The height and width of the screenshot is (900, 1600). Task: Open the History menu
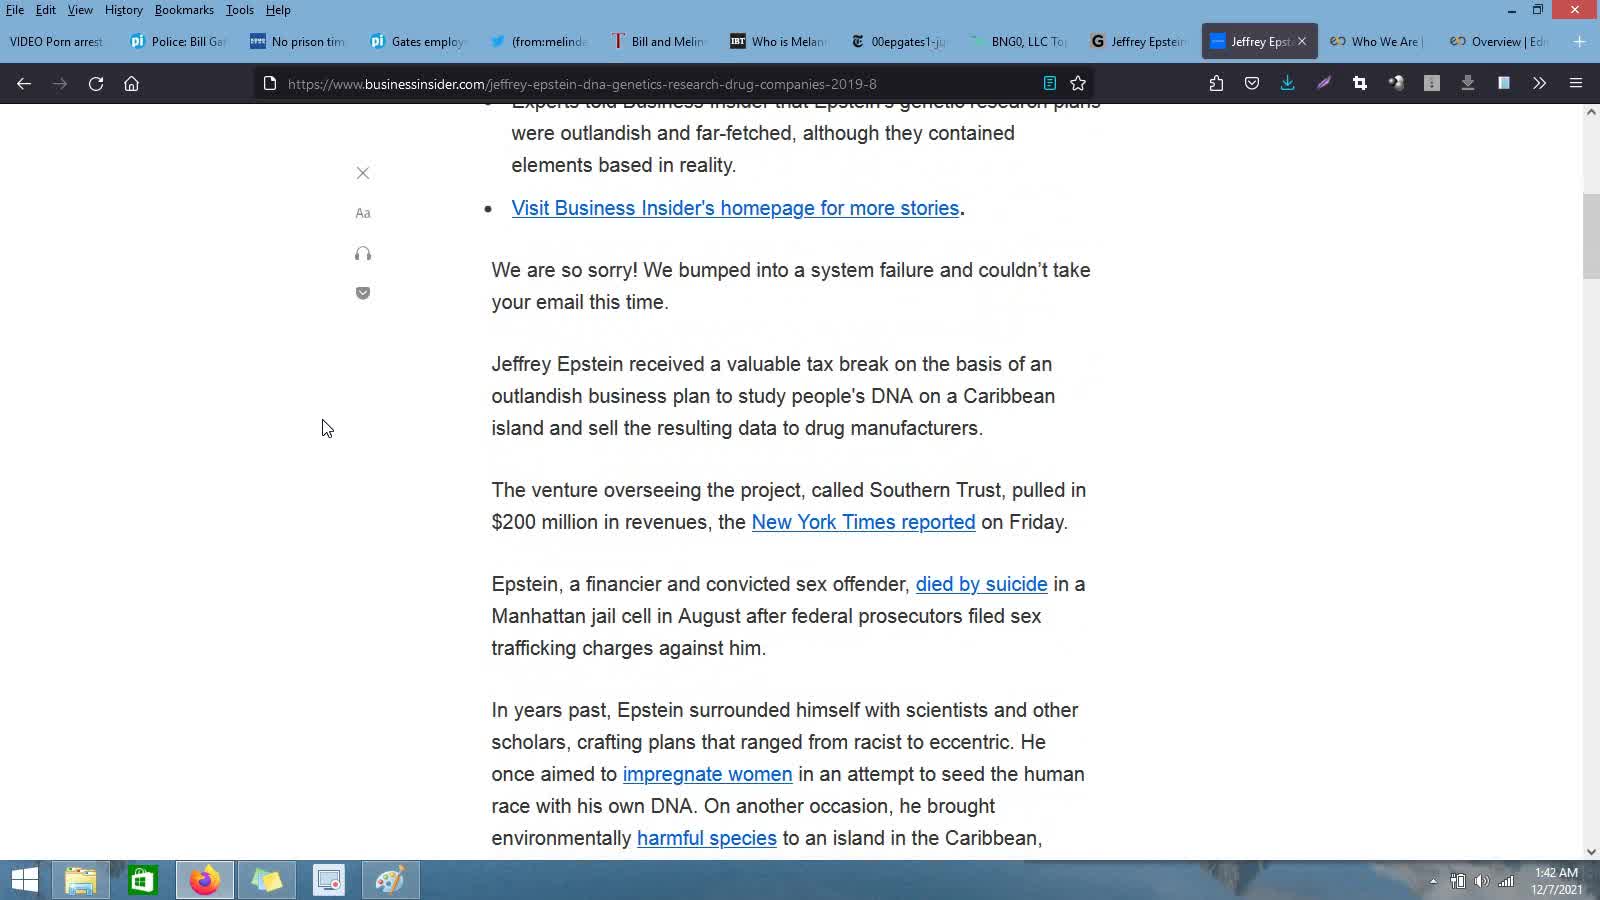124,10
